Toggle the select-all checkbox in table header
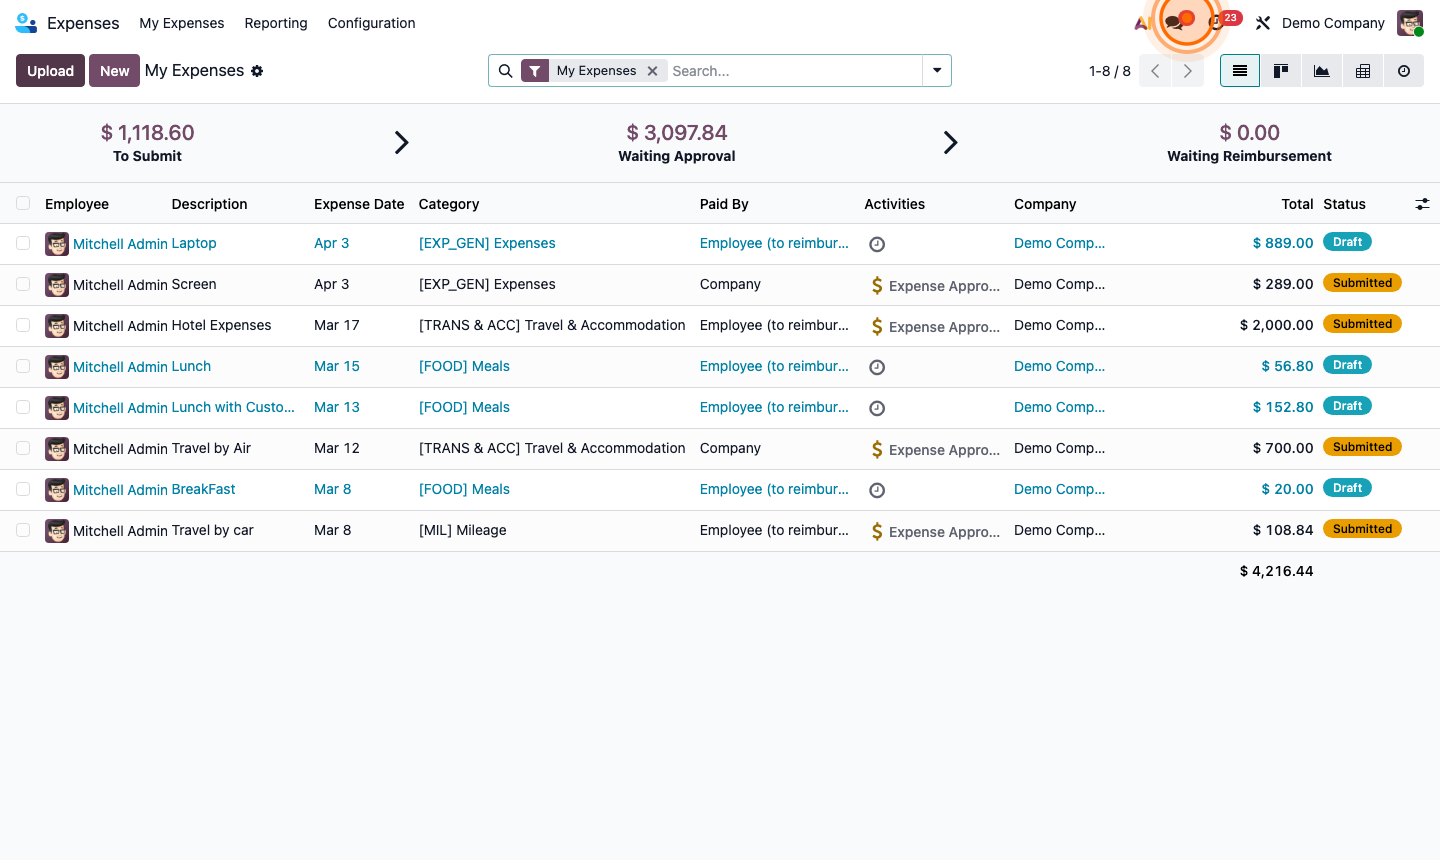 point(23,203)
